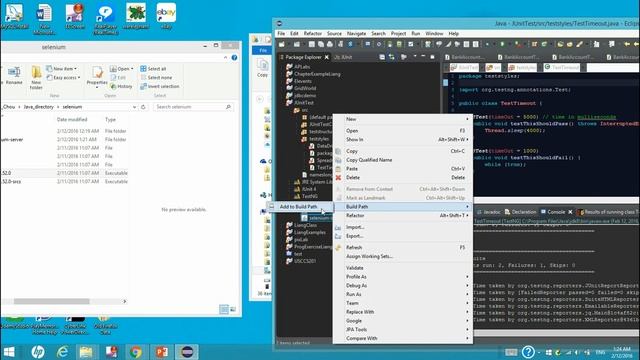Viewport: 640px width, 360px height.
Task: Open Properties icon in Explorer ribbon
Action: click(97, 76)
